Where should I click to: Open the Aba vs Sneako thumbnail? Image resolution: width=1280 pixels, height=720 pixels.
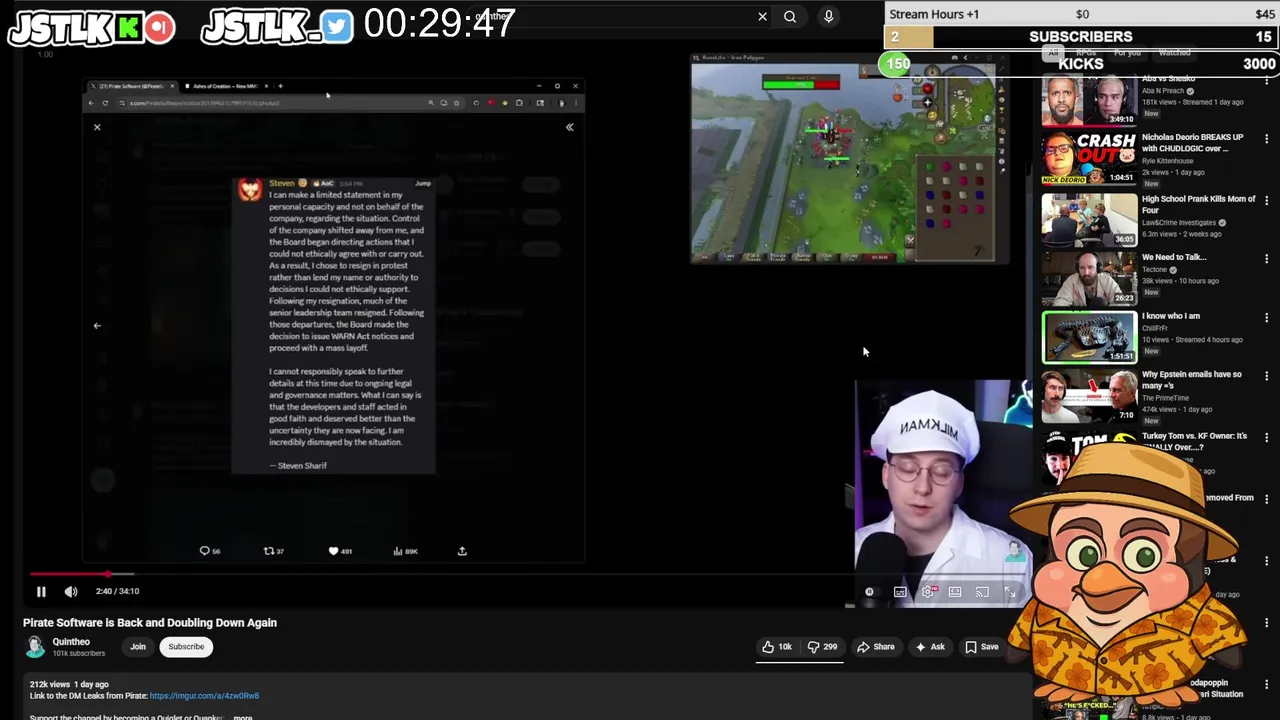(1089, 100)
